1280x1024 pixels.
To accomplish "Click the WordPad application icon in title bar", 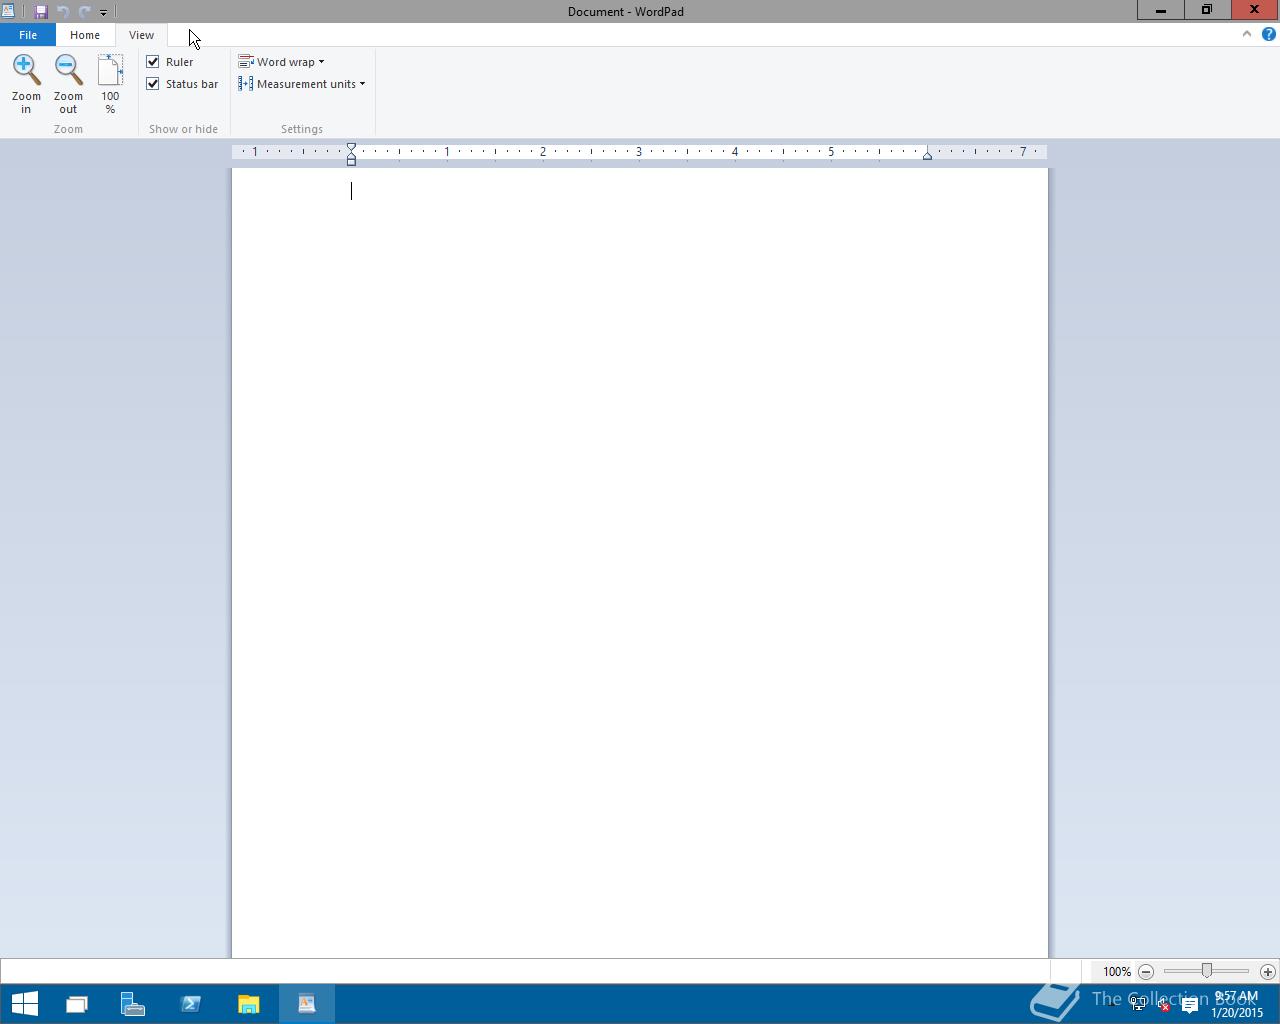I will pos(8,11).
